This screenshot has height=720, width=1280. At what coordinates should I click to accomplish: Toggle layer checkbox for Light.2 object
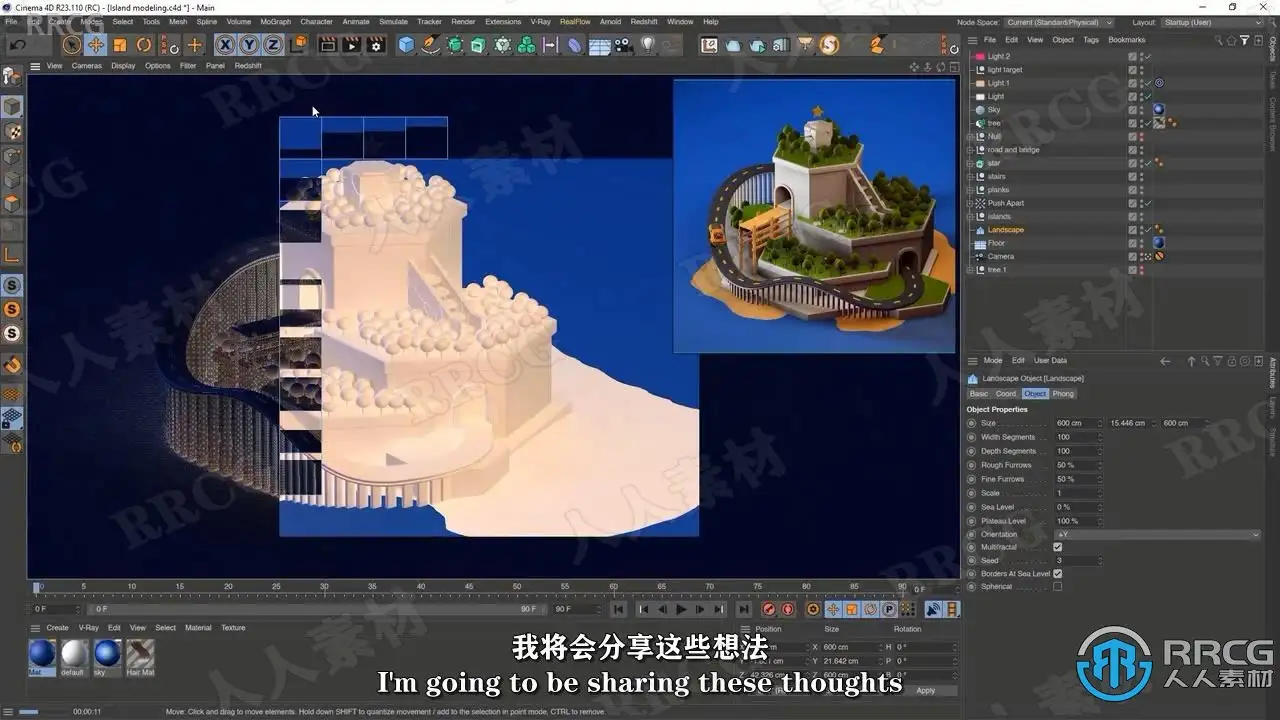(x=1132, y=57)
